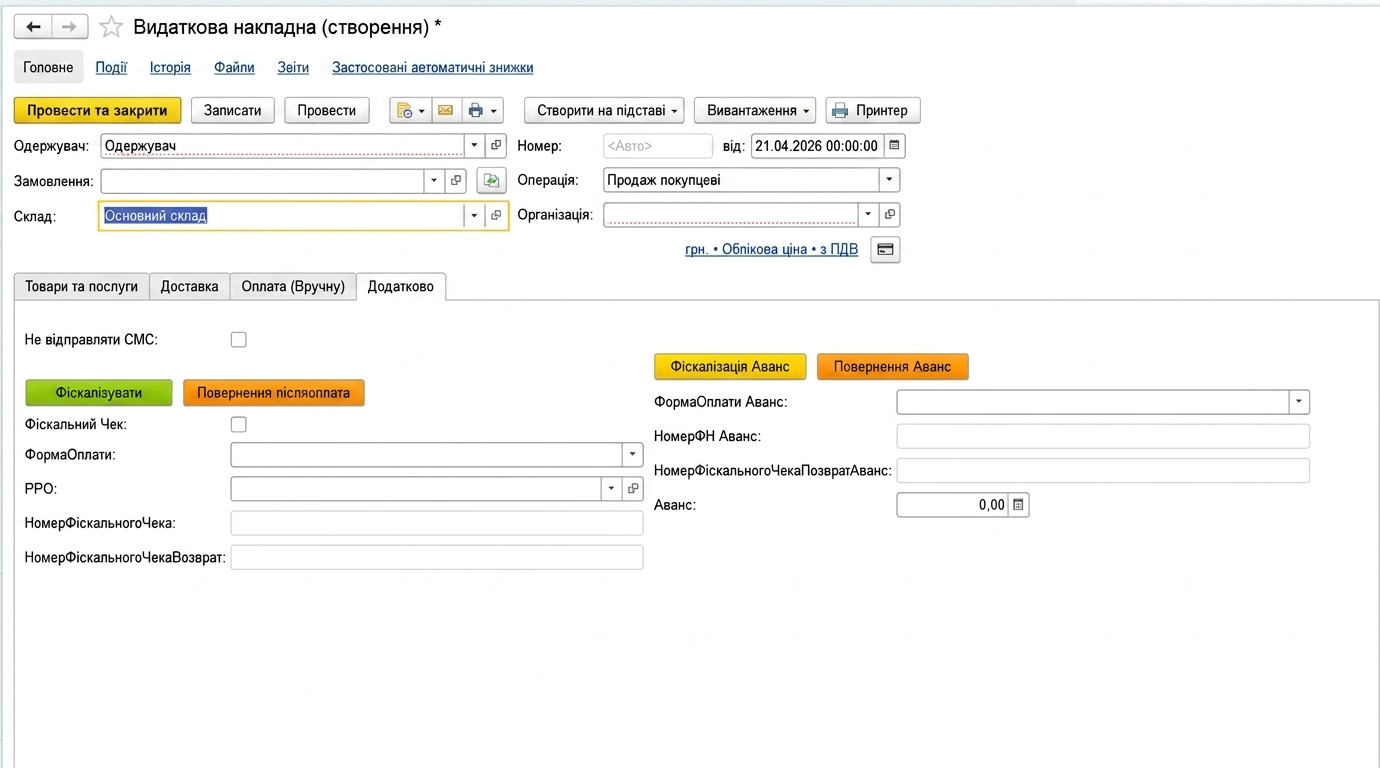The height and width of the screenshot is (768, 1380).
Task: Click the НомерФіскальногоЧека input field
Action: tap(437, 523)
